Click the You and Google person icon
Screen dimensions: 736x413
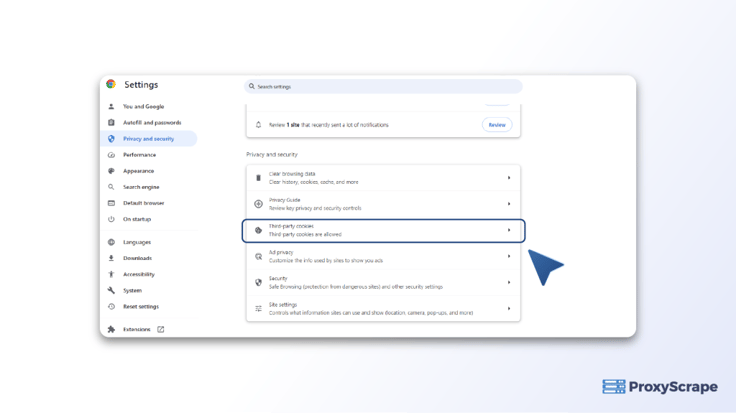coord(111,106)
